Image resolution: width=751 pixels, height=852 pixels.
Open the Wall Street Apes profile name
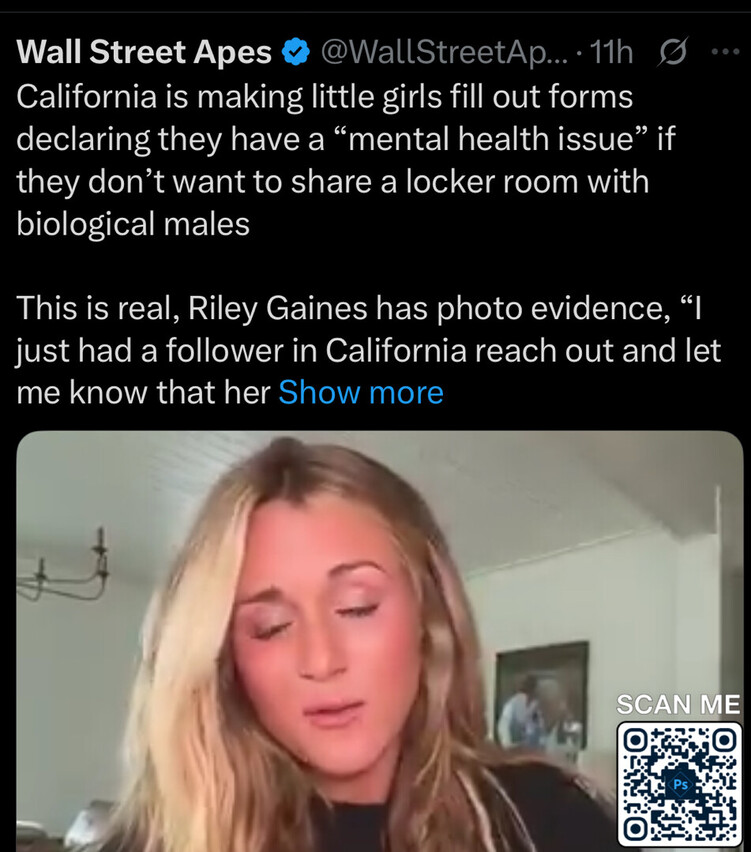click(x=144, y=52)
